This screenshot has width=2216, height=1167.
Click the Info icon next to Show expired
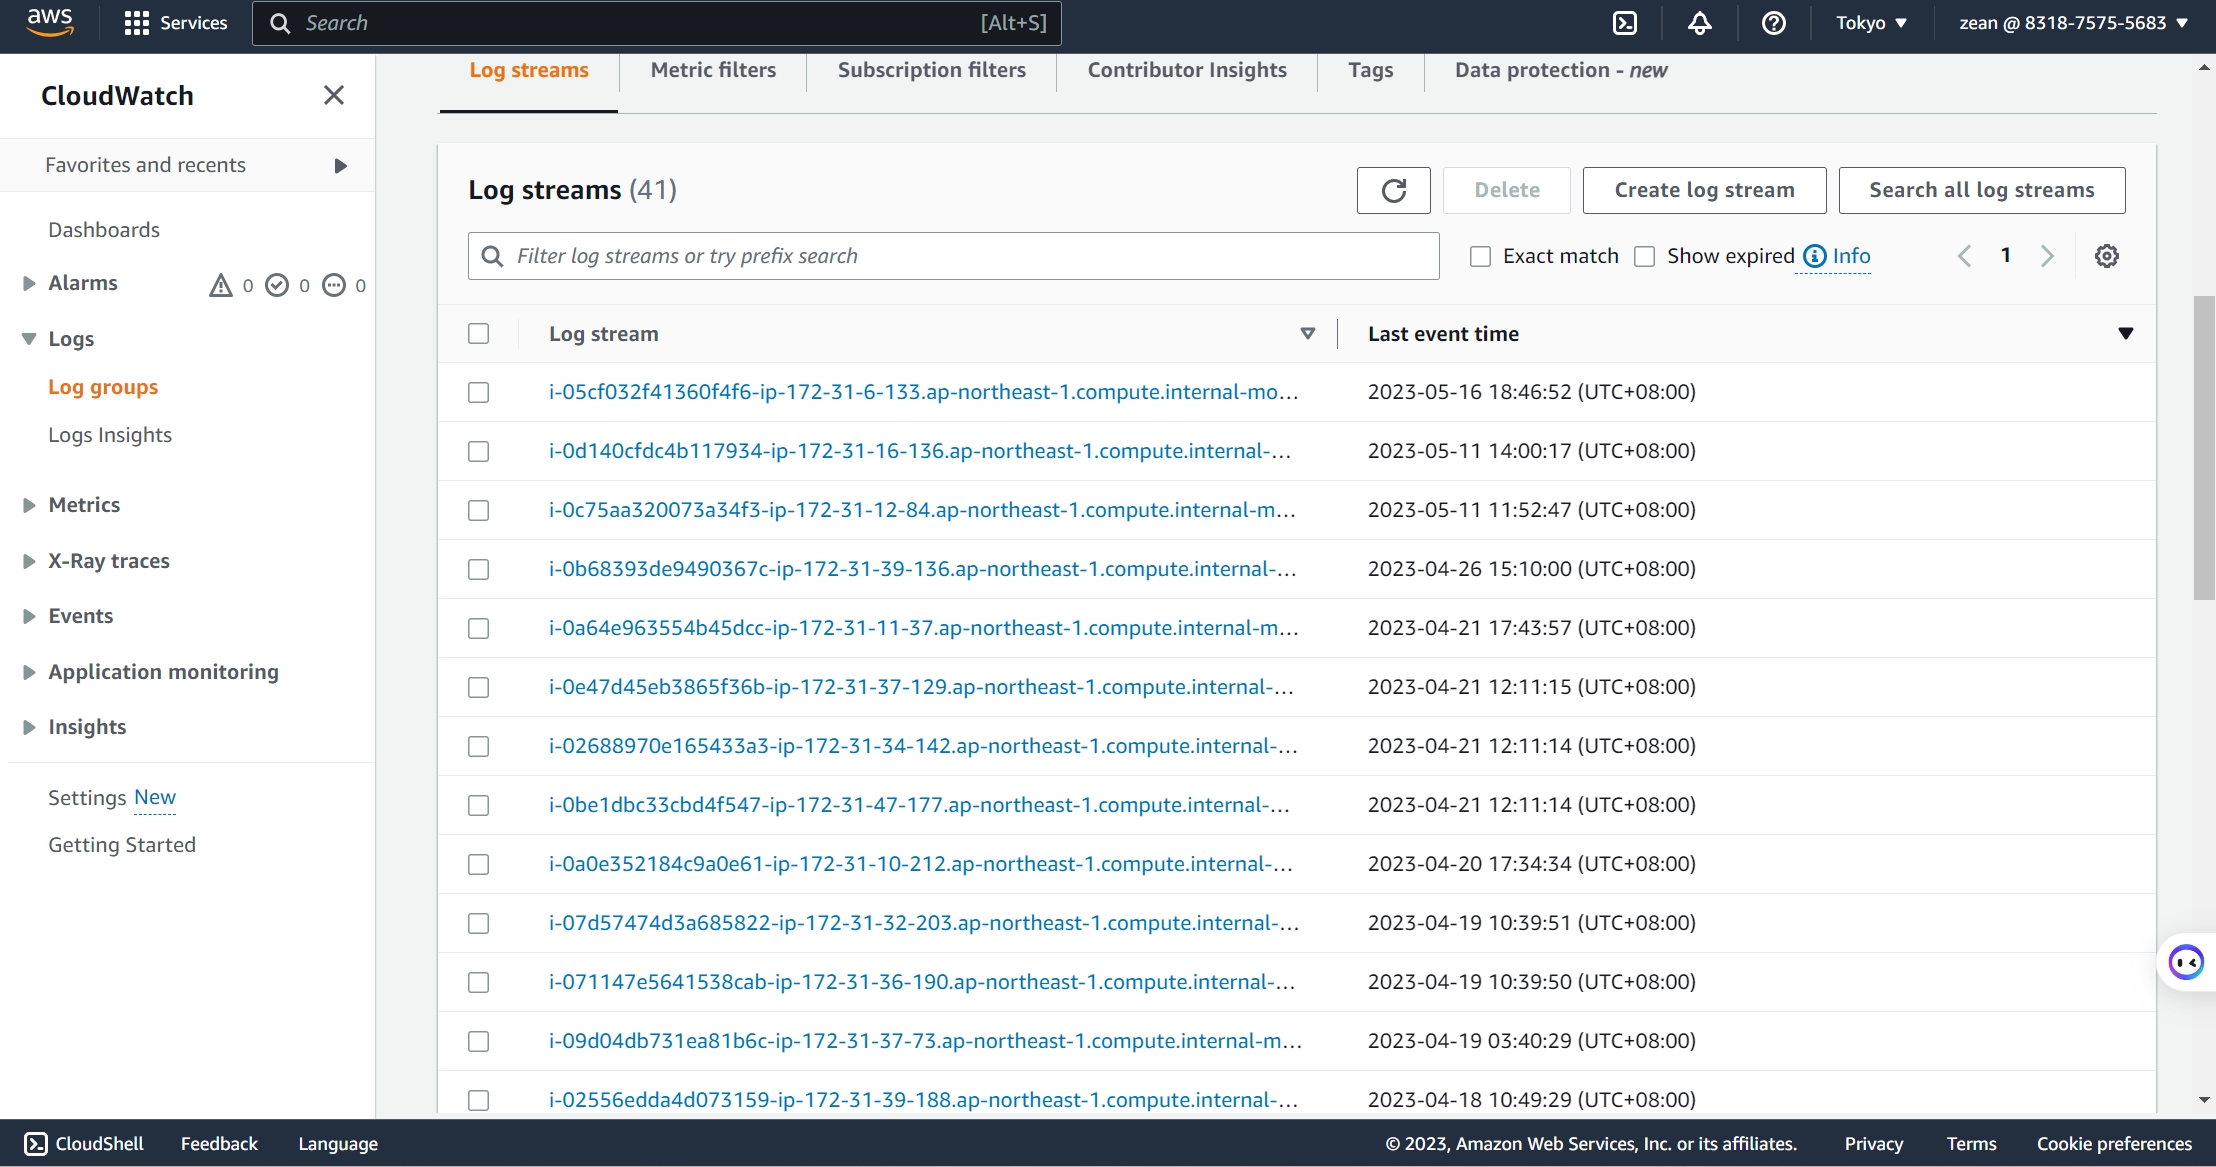[1815, 256]
